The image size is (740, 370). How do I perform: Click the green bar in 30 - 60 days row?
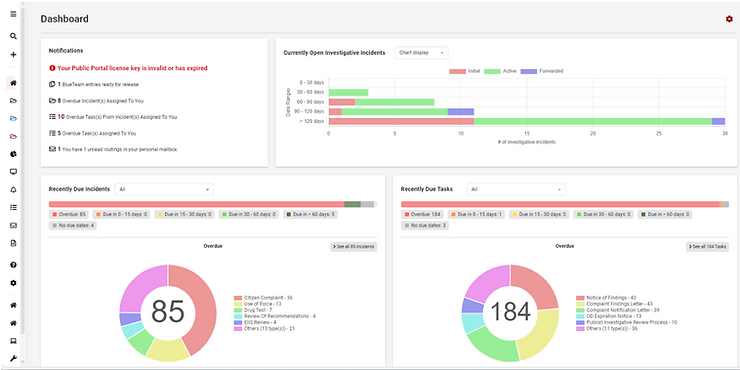(348, 92)
